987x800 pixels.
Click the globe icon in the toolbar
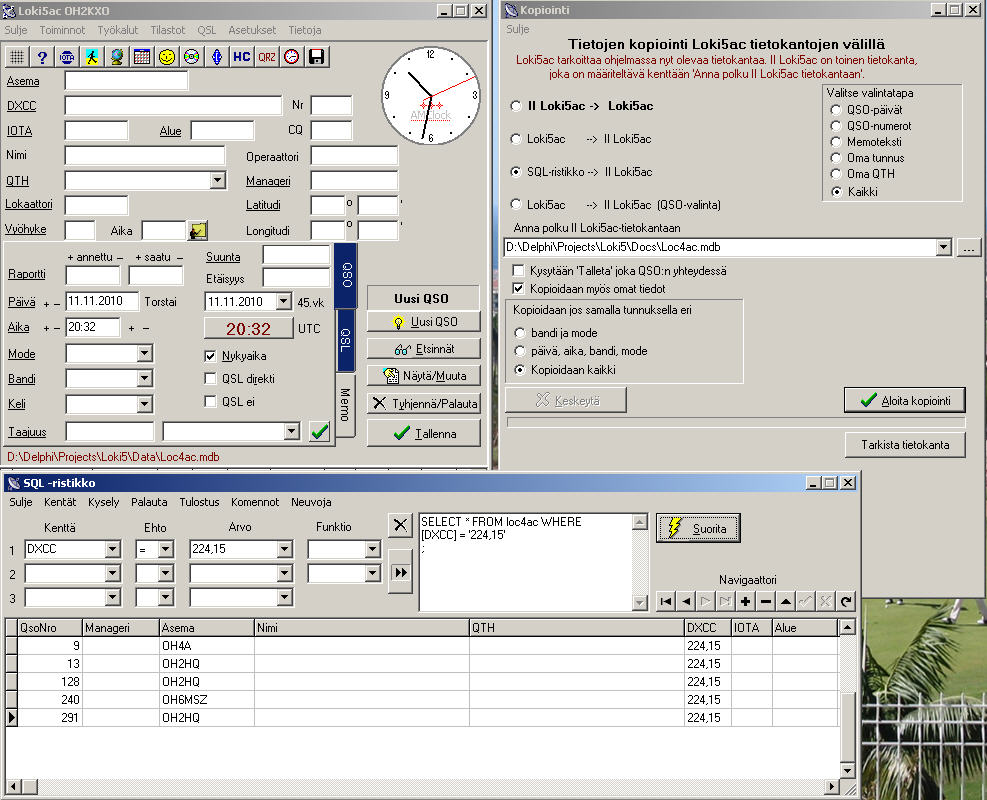point(117,57)
